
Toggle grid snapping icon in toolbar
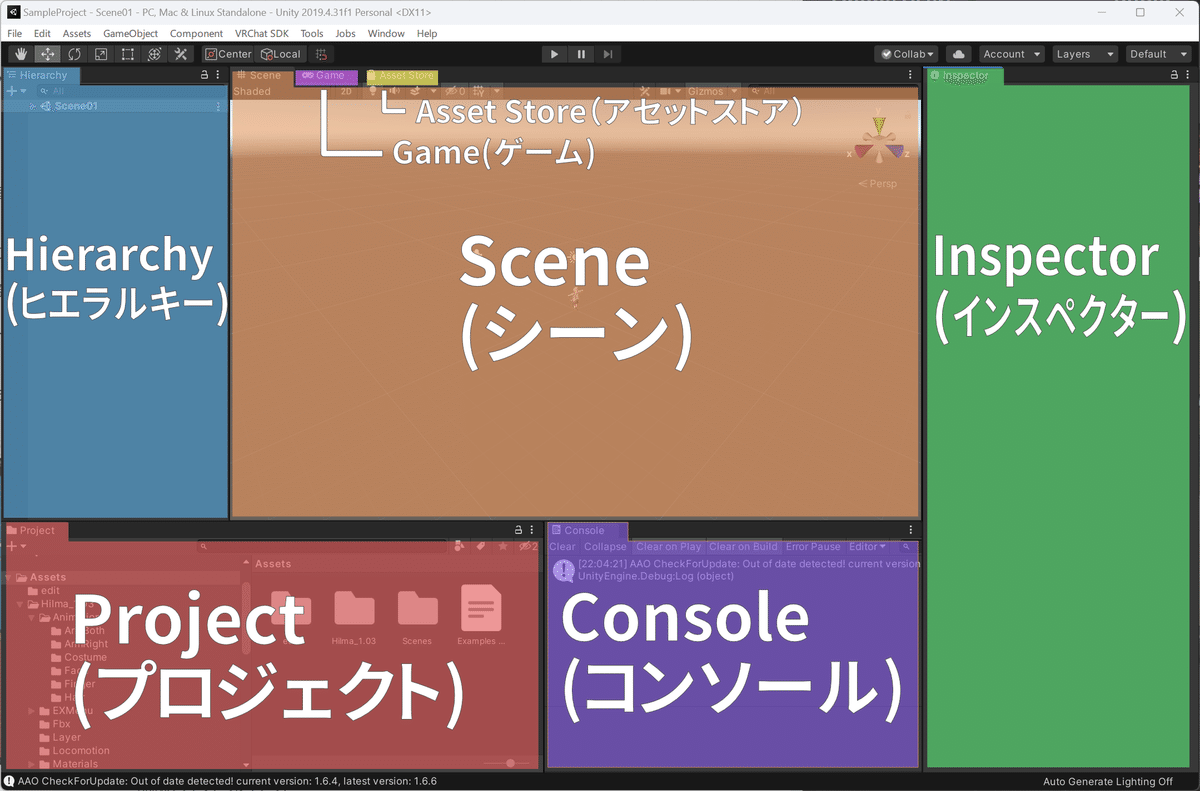[x=320, y=54]
